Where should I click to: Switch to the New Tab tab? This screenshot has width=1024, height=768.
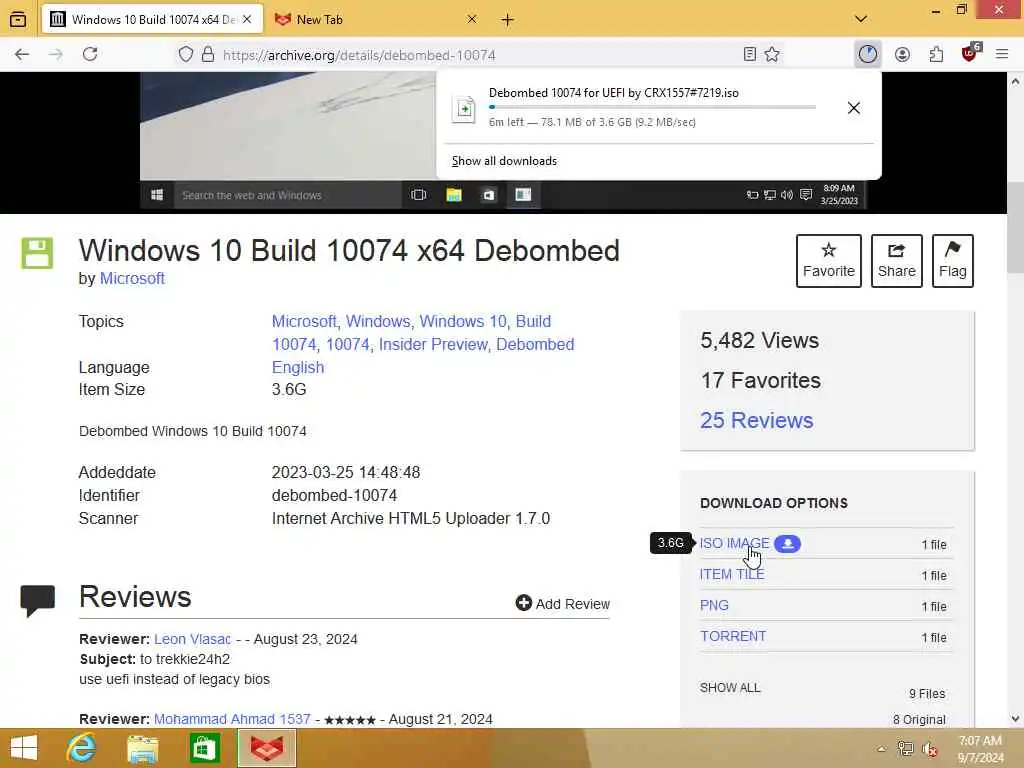tap(376, 20)
